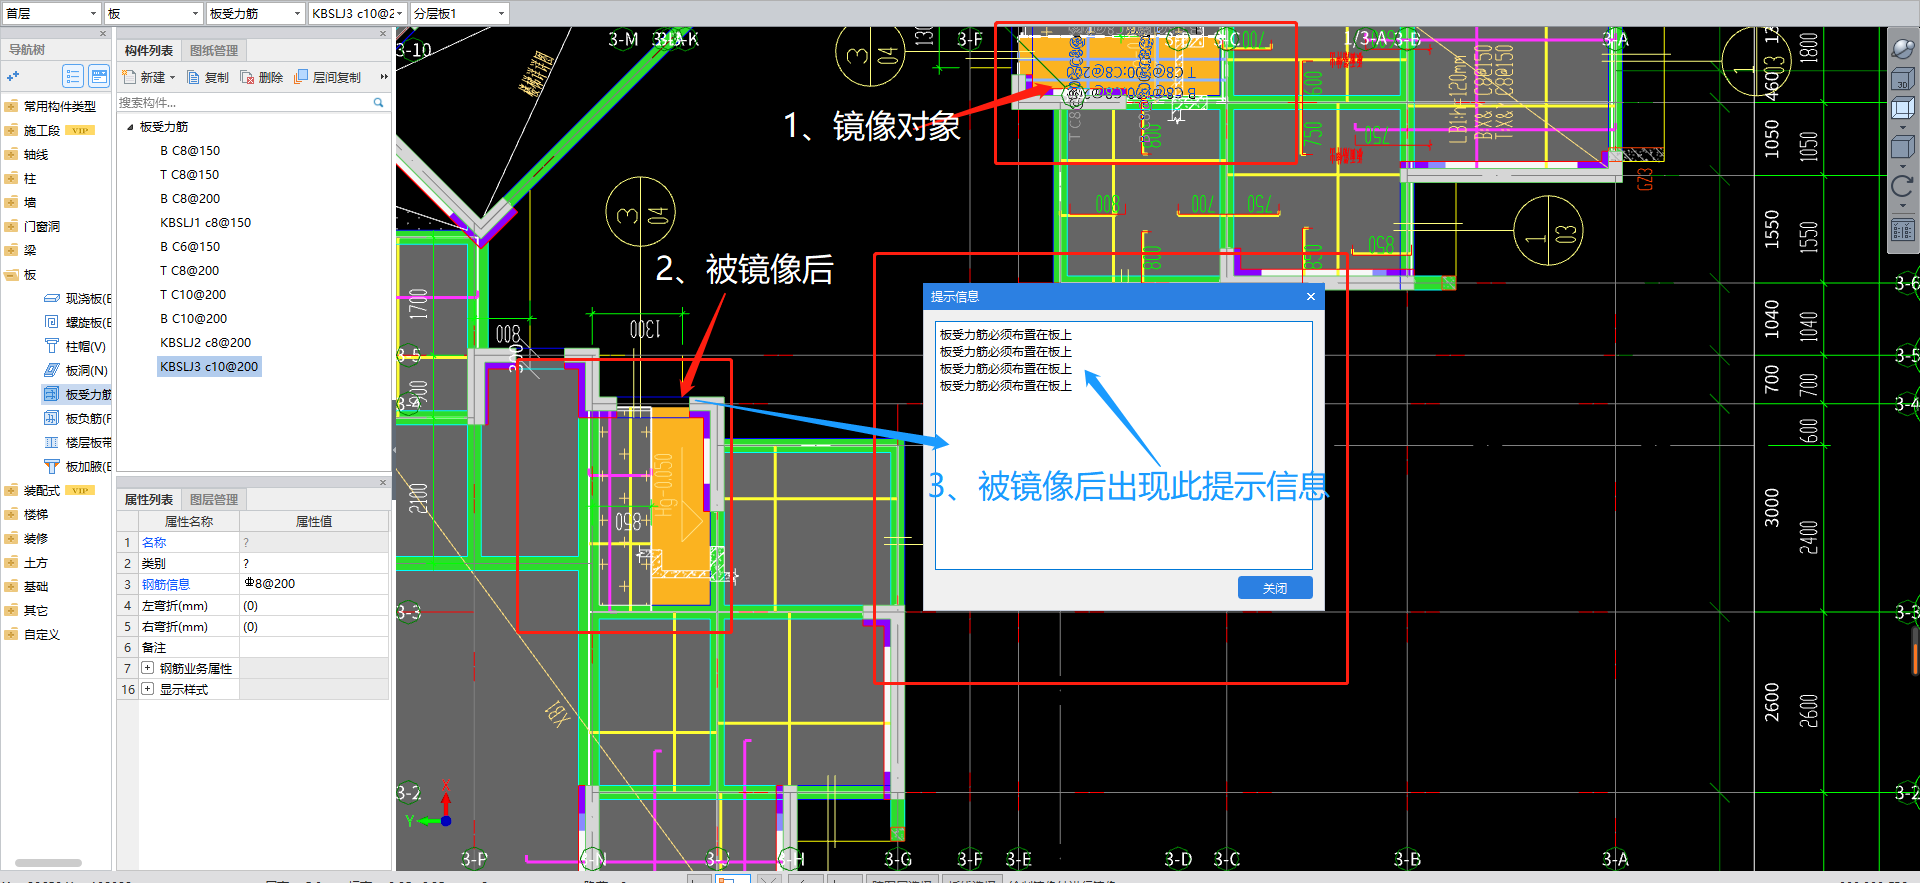Select the T C10@200 component
Image resolution: width=1920 pixels, height=883 pixels.
(x=193, y=295)
